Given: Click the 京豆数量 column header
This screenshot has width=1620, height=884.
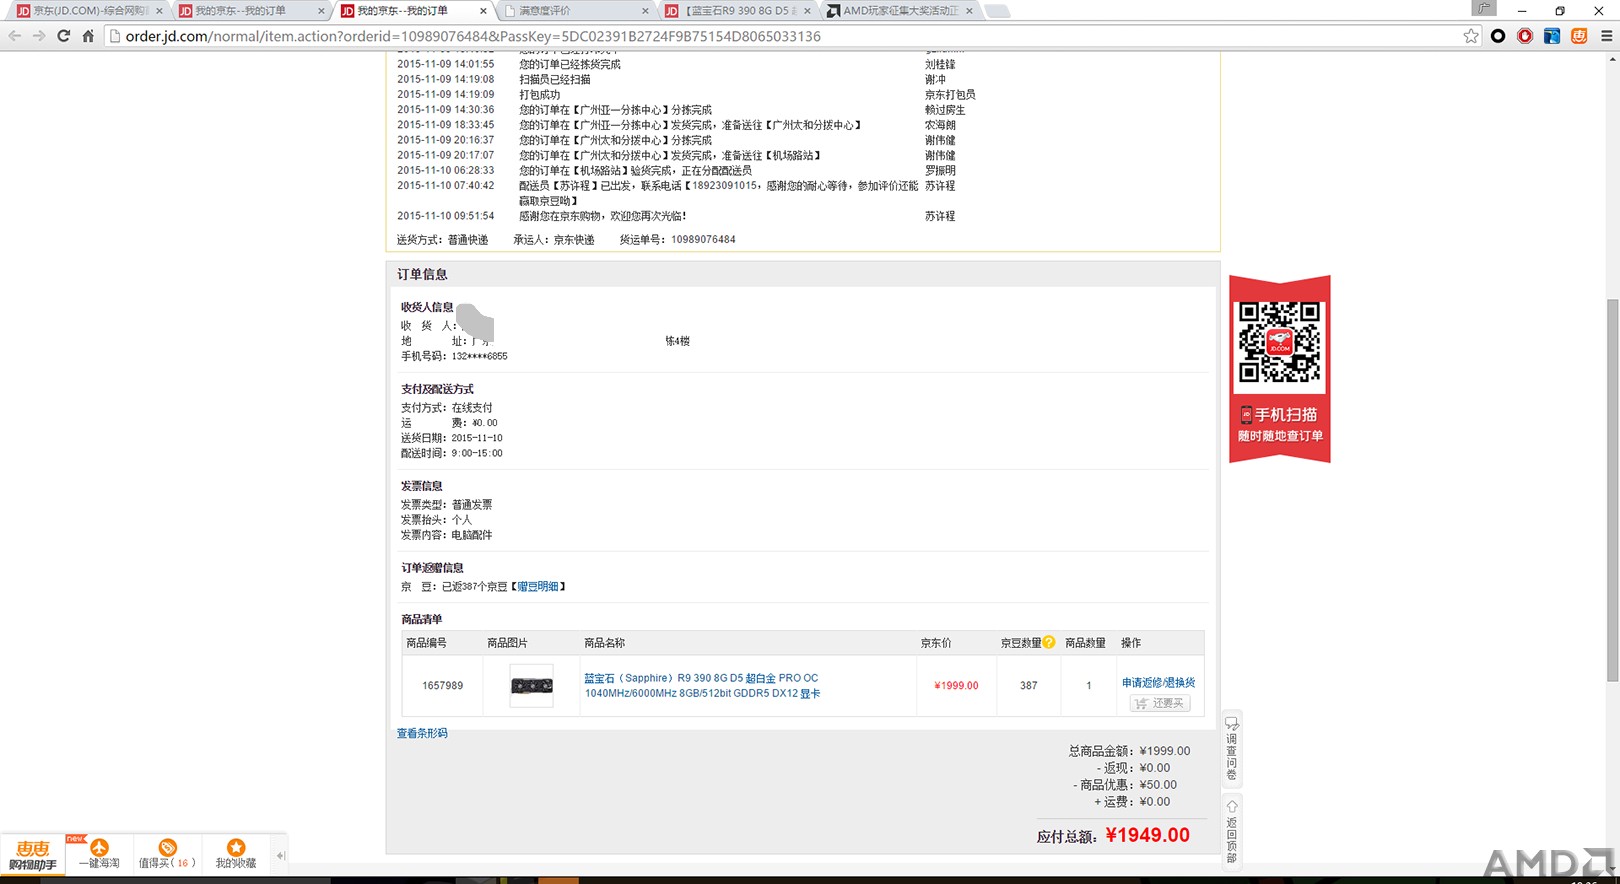Looking at the screenshot, I should 1021,642.
